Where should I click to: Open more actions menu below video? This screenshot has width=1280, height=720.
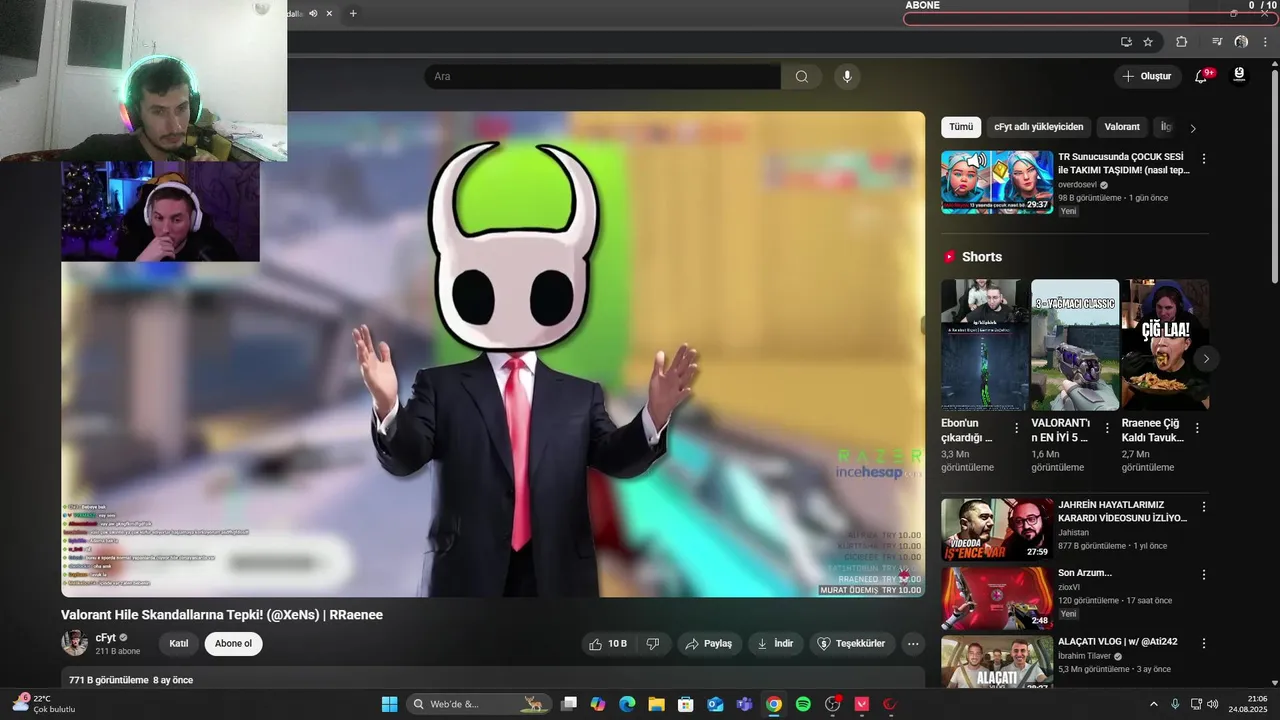pos(912,644)
